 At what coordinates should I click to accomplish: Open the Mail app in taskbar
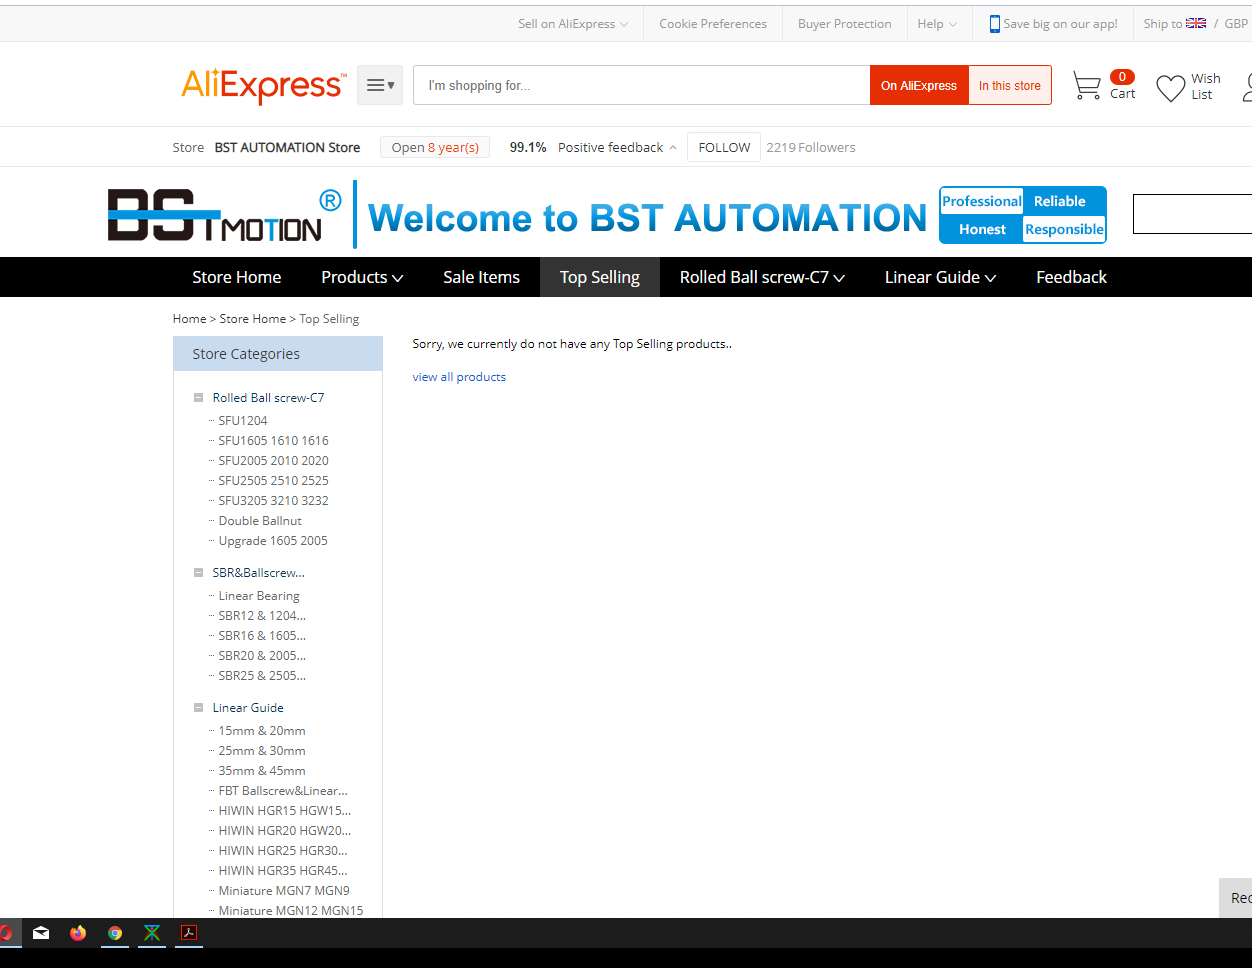click(41, 933)
